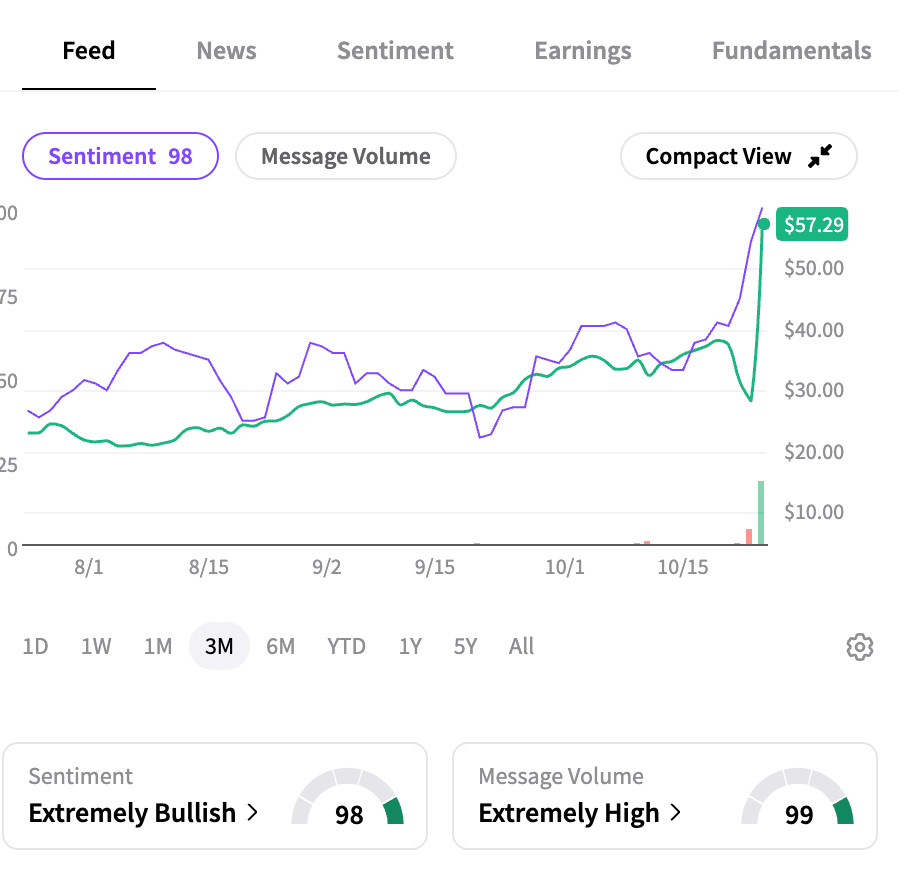Show the All time range

pyautogui.click(x=521, y=647)
